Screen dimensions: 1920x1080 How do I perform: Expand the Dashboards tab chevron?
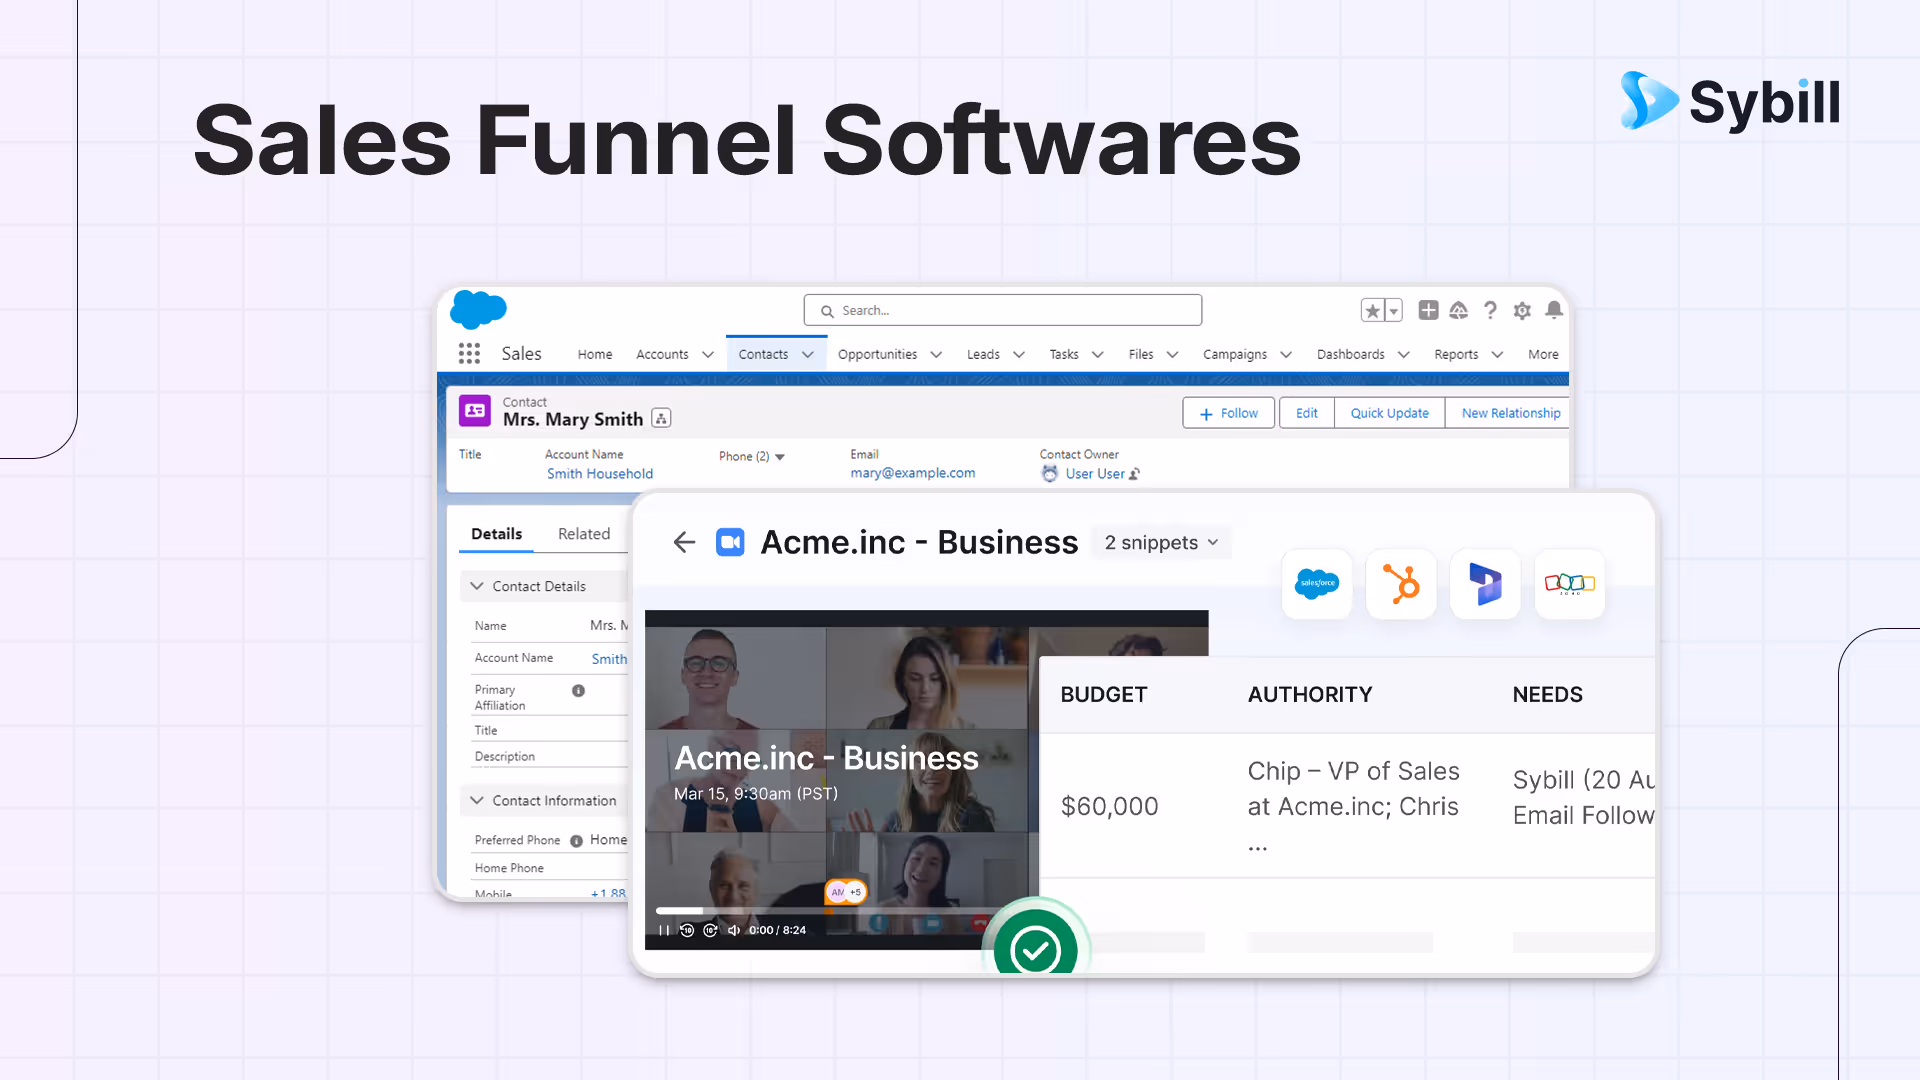[1404, 354]
